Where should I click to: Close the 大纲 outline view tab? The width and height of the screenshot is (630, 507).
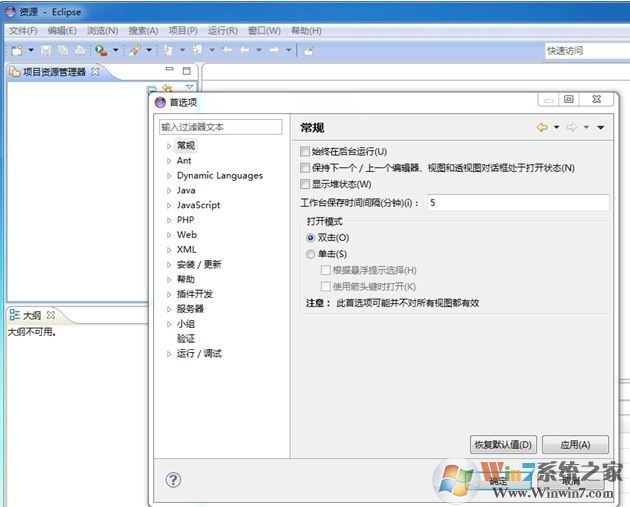[x=51, y=315]
